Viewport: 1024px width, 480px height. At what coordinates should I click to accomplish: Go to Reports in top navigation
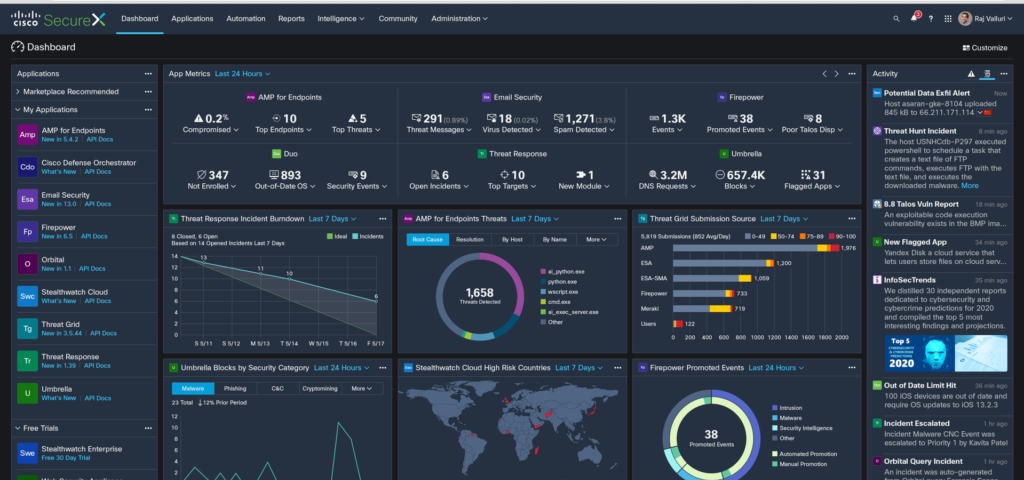tap(291, 19)
